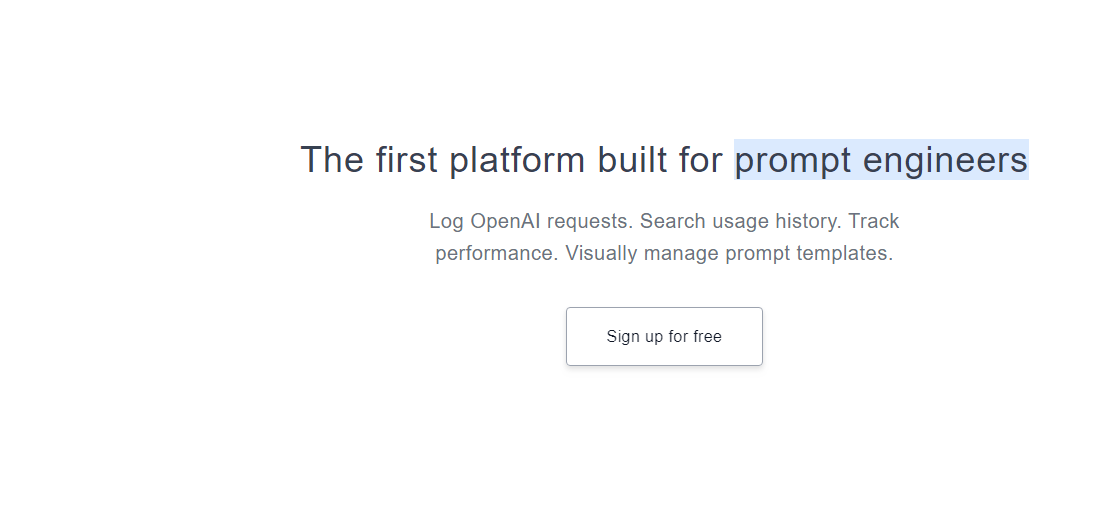Viewport: 1113px width, 511px height.
Task: Click the 'Log OpenAI requests.' sentence
Action: coord(531,221)
